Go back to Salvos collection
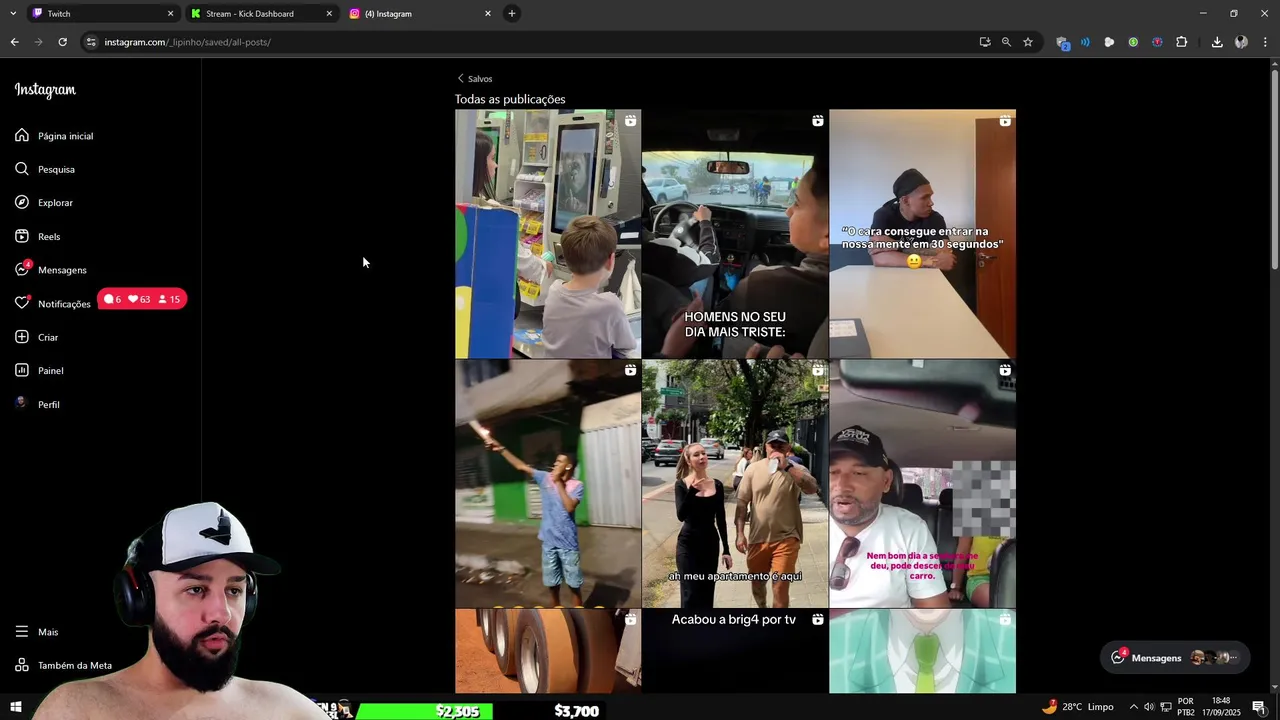 (474, 78)
